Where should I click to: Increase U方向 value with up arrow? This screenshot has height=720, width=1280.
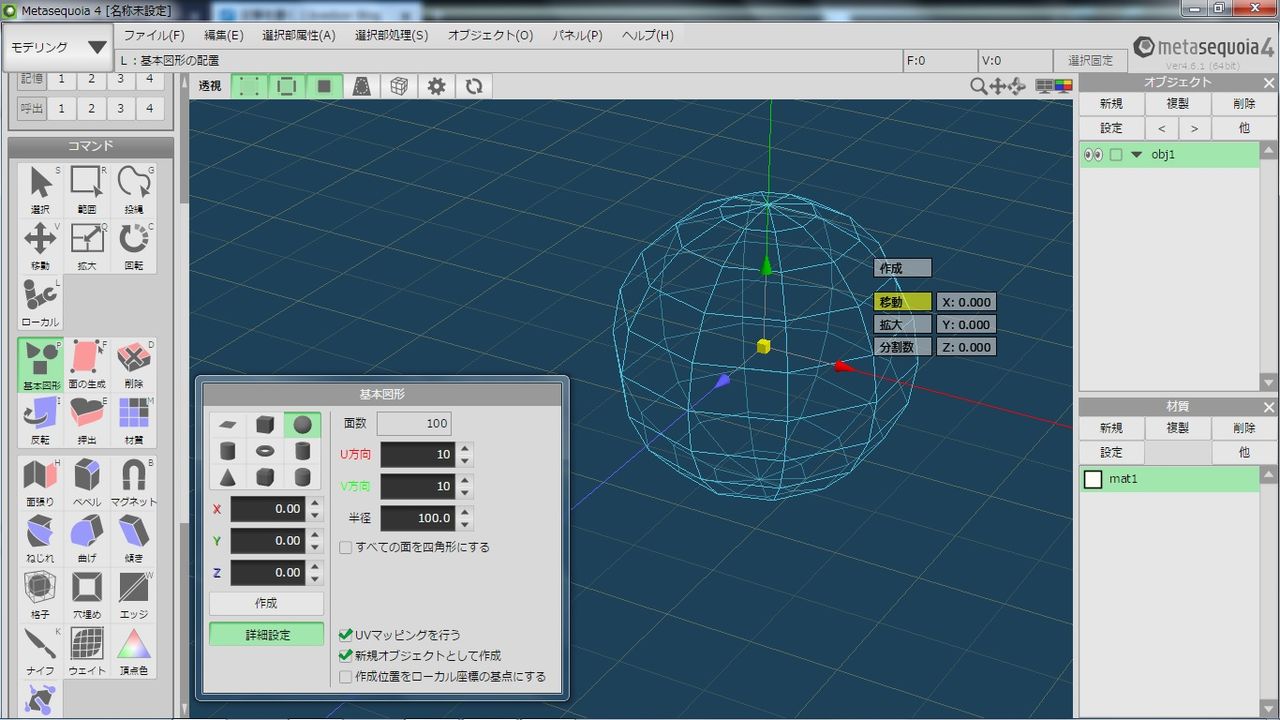click(465, 448)
